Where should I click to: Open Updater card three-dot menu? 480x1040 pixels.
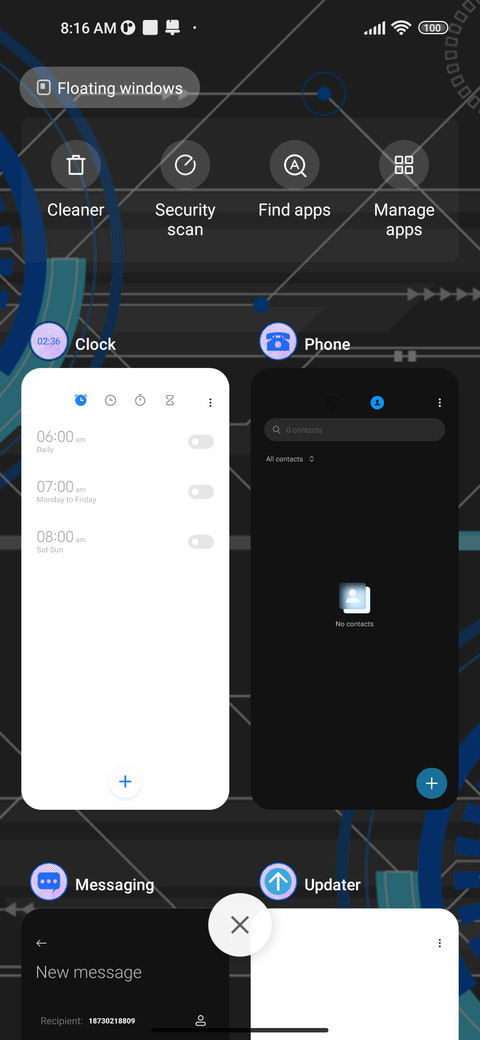tap(440, 942)
